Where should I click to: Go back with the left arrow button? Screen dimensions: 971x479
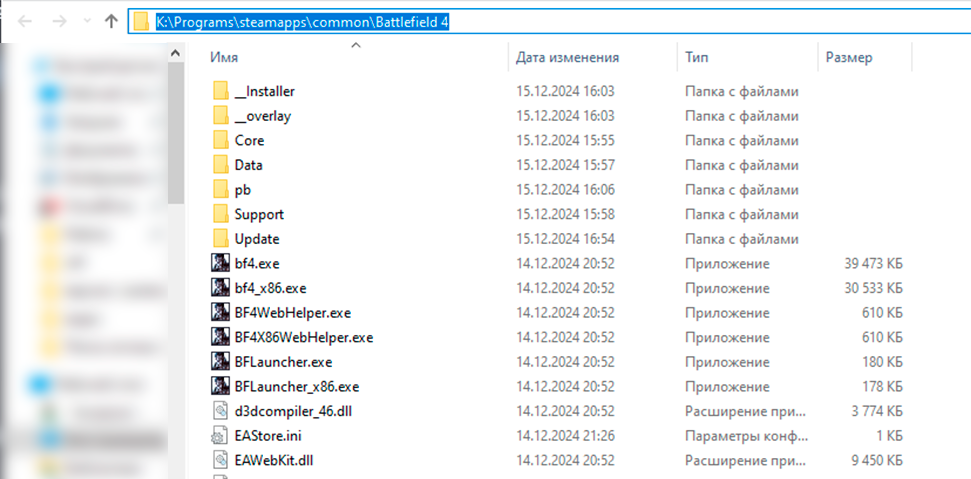click(25, 22)
